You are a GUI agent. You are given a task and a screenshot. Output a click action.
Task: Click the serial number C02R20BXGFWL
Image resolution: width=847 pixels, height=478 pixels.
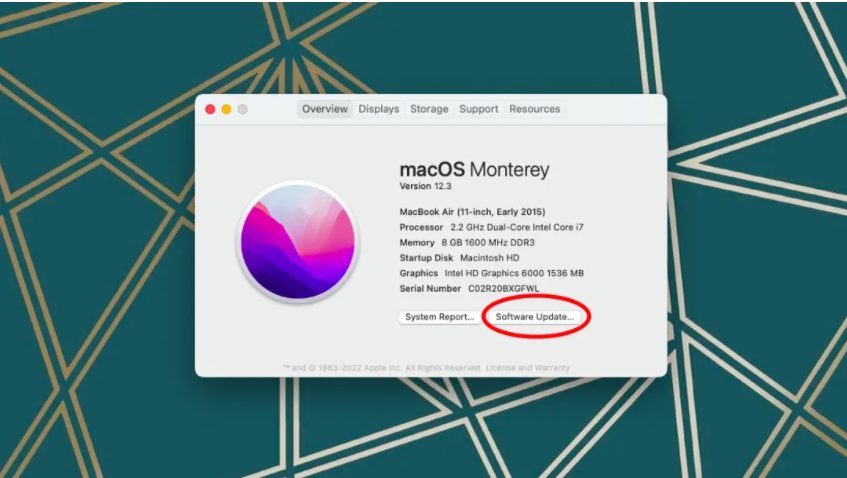pos(503,289)
